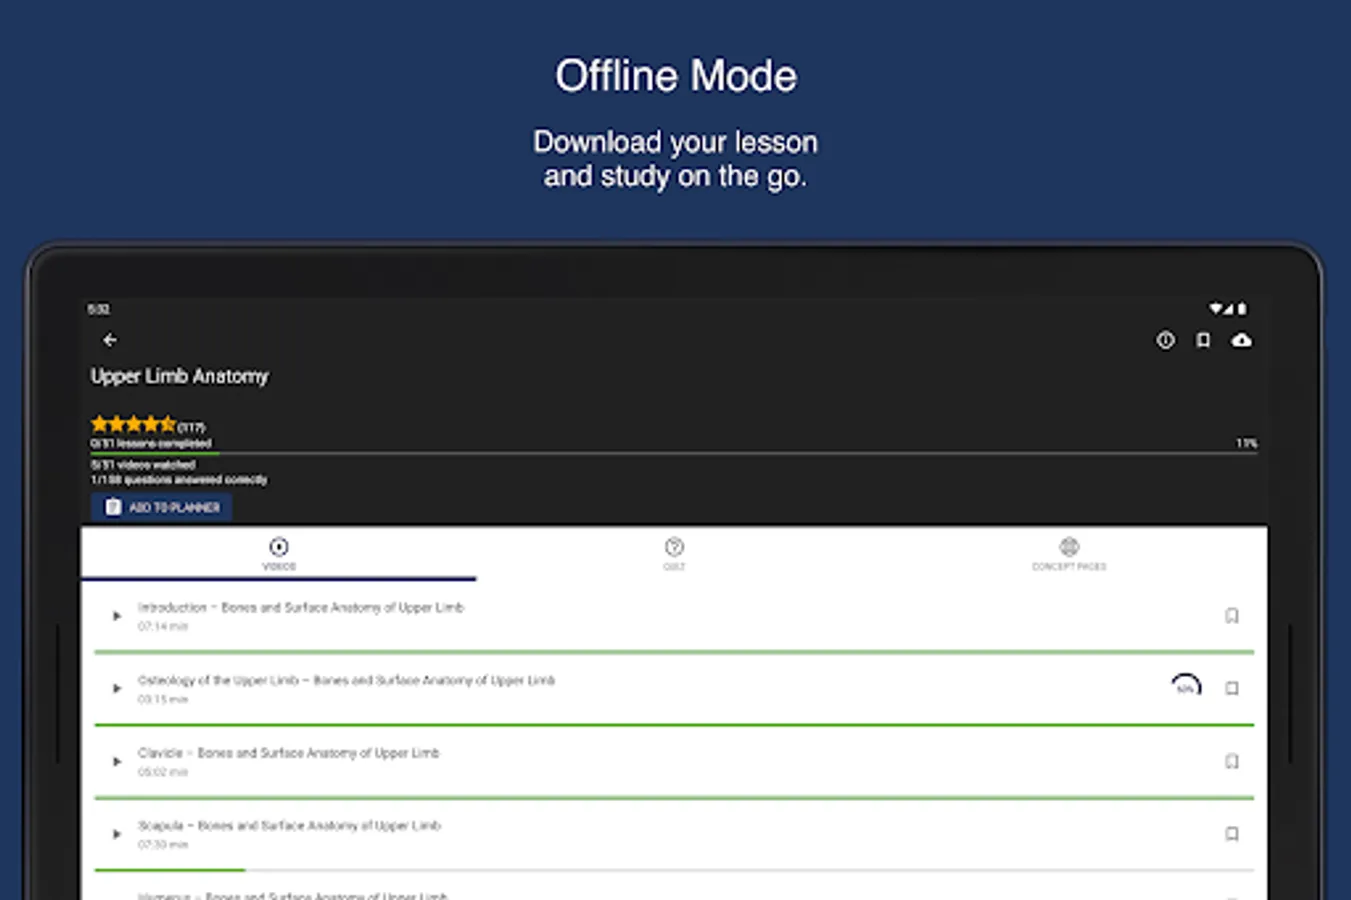Play the Introduction lesson video
The image size is (1351, 900).
click(x=116, y=616)
